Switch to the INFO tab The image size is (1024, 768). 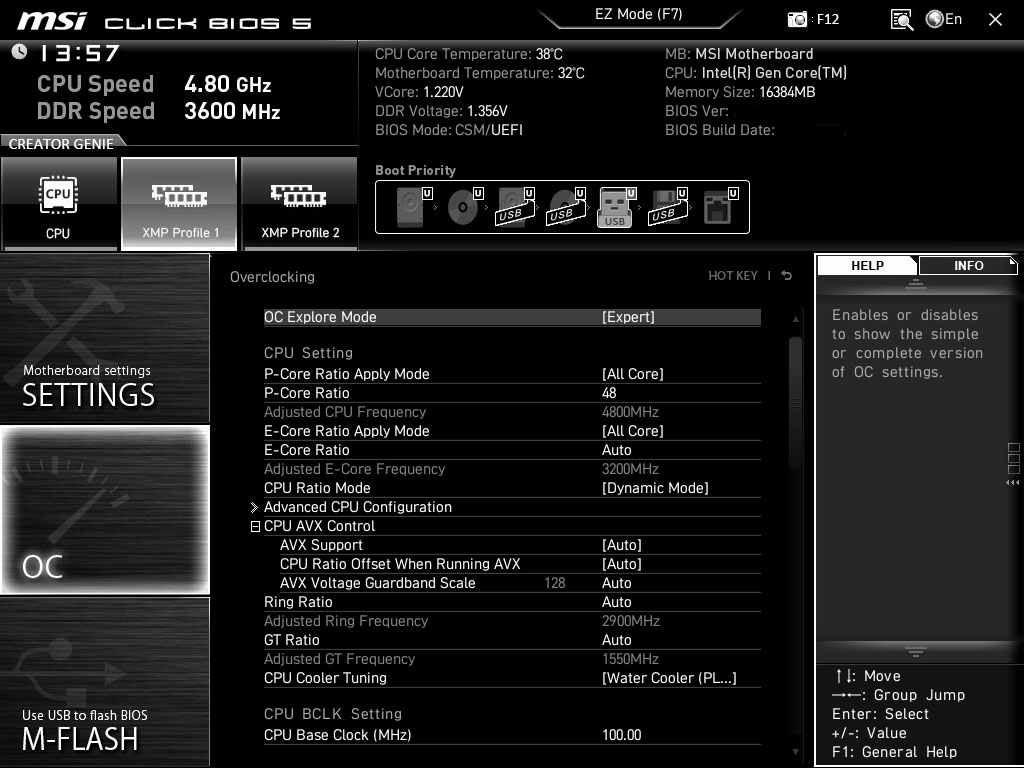point(968,265)
